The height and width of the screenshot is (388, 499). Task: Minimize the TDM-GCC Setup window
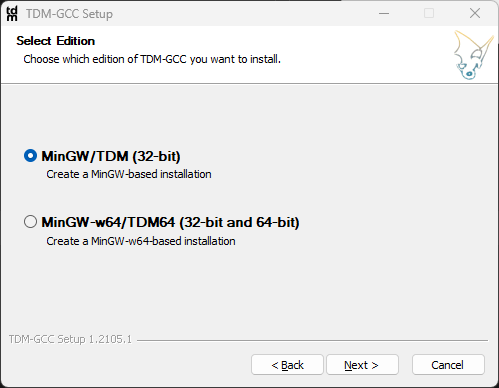click(384, 13)
